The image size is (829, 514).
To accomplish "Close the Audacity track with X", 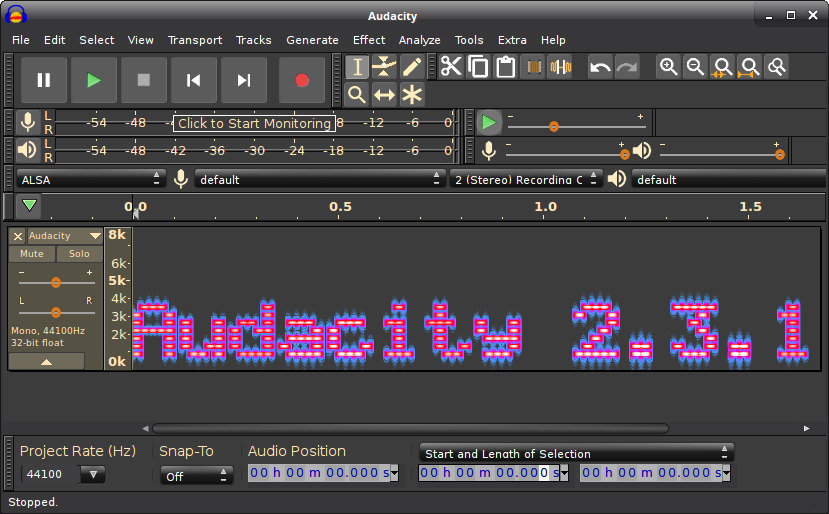I will pos(18,236).
